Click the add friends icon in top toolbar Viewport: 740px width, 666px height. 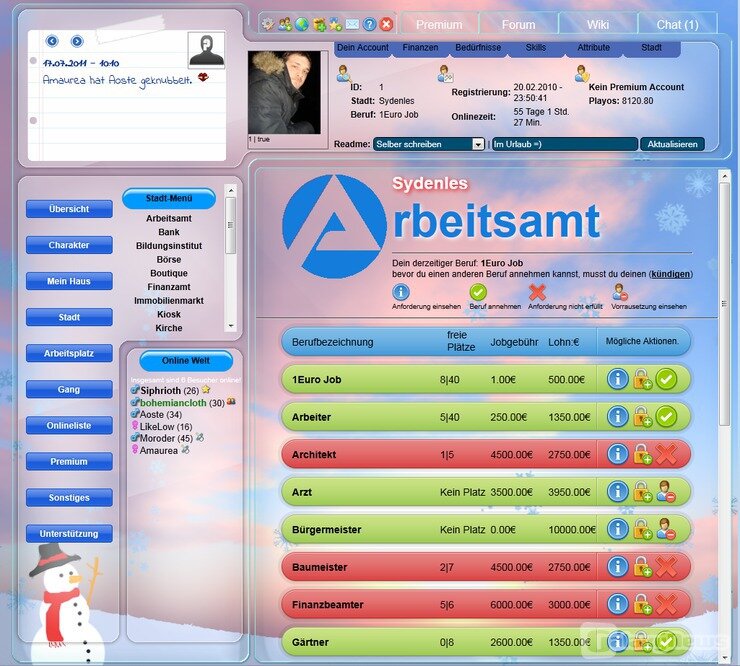coord(285,24)
